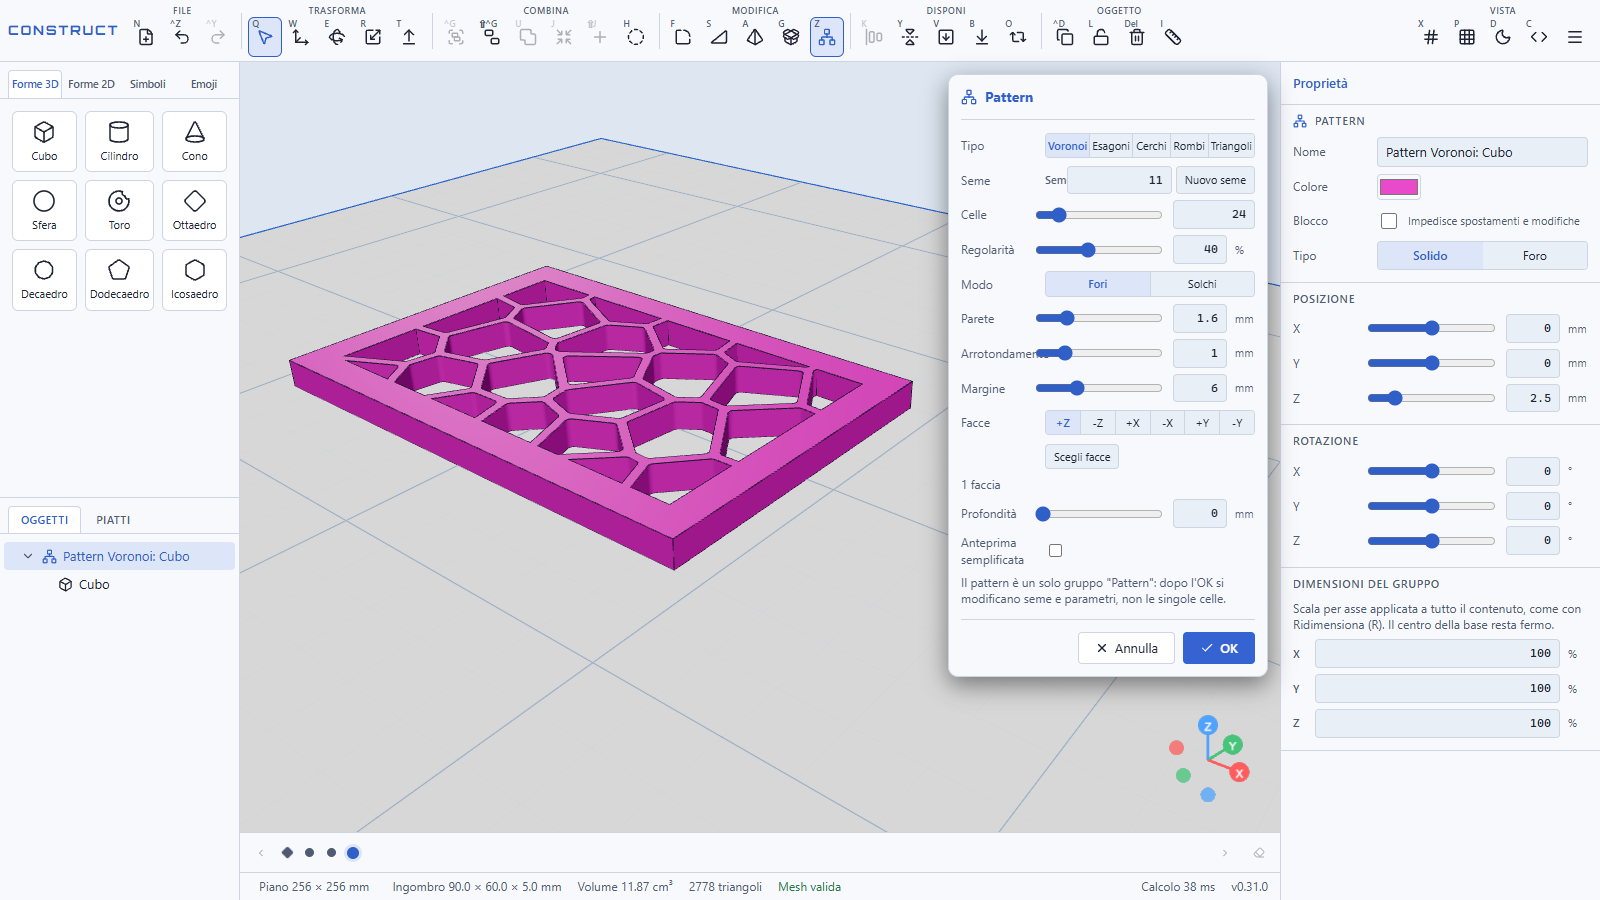Viewport: 1600px width, 900px height.
Task: Click the down-arrow-to-line tool in Disponi
Action: 982,37
